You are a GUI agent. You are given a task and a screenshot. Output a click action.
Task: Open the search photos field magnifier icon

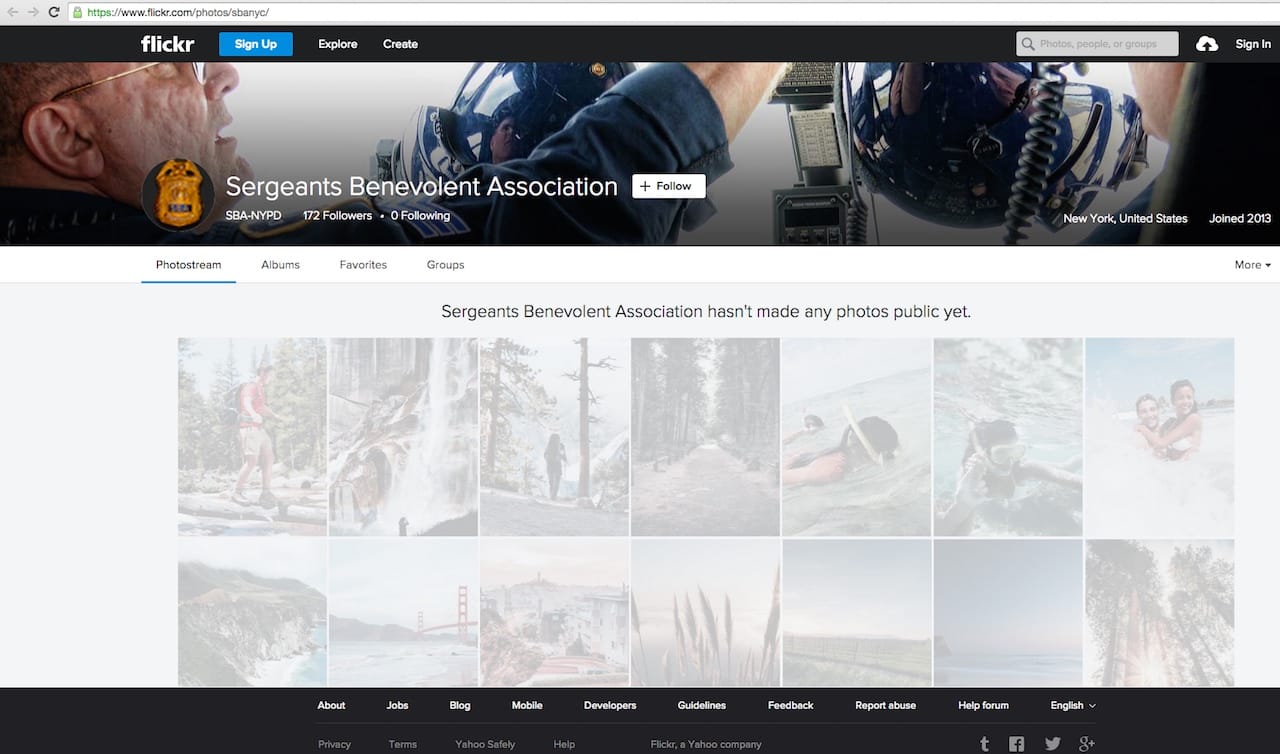1027,43
